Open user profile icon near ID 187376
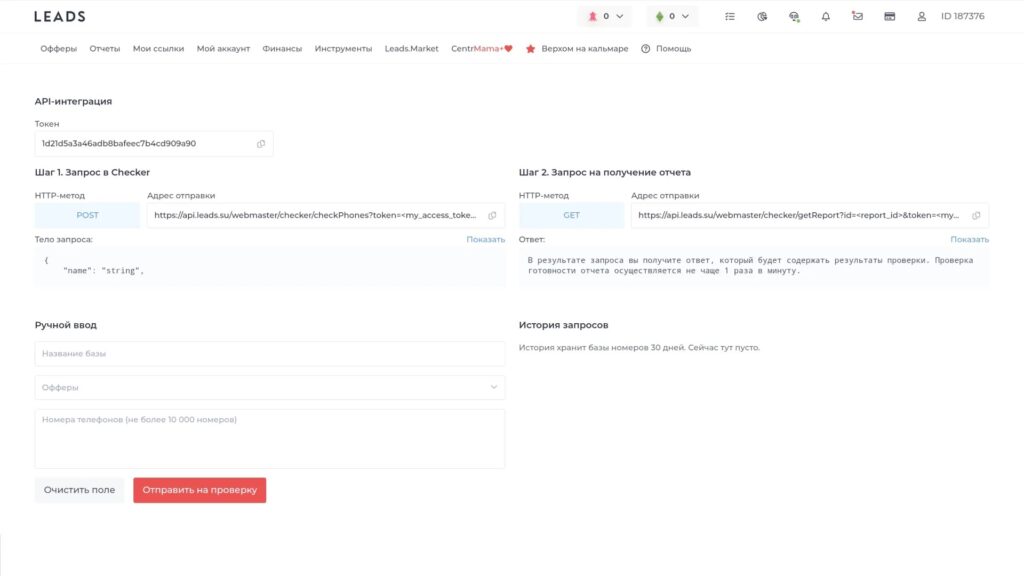Image resolution: width=1024 pixels, height=576 pixels. pos(922,16)
